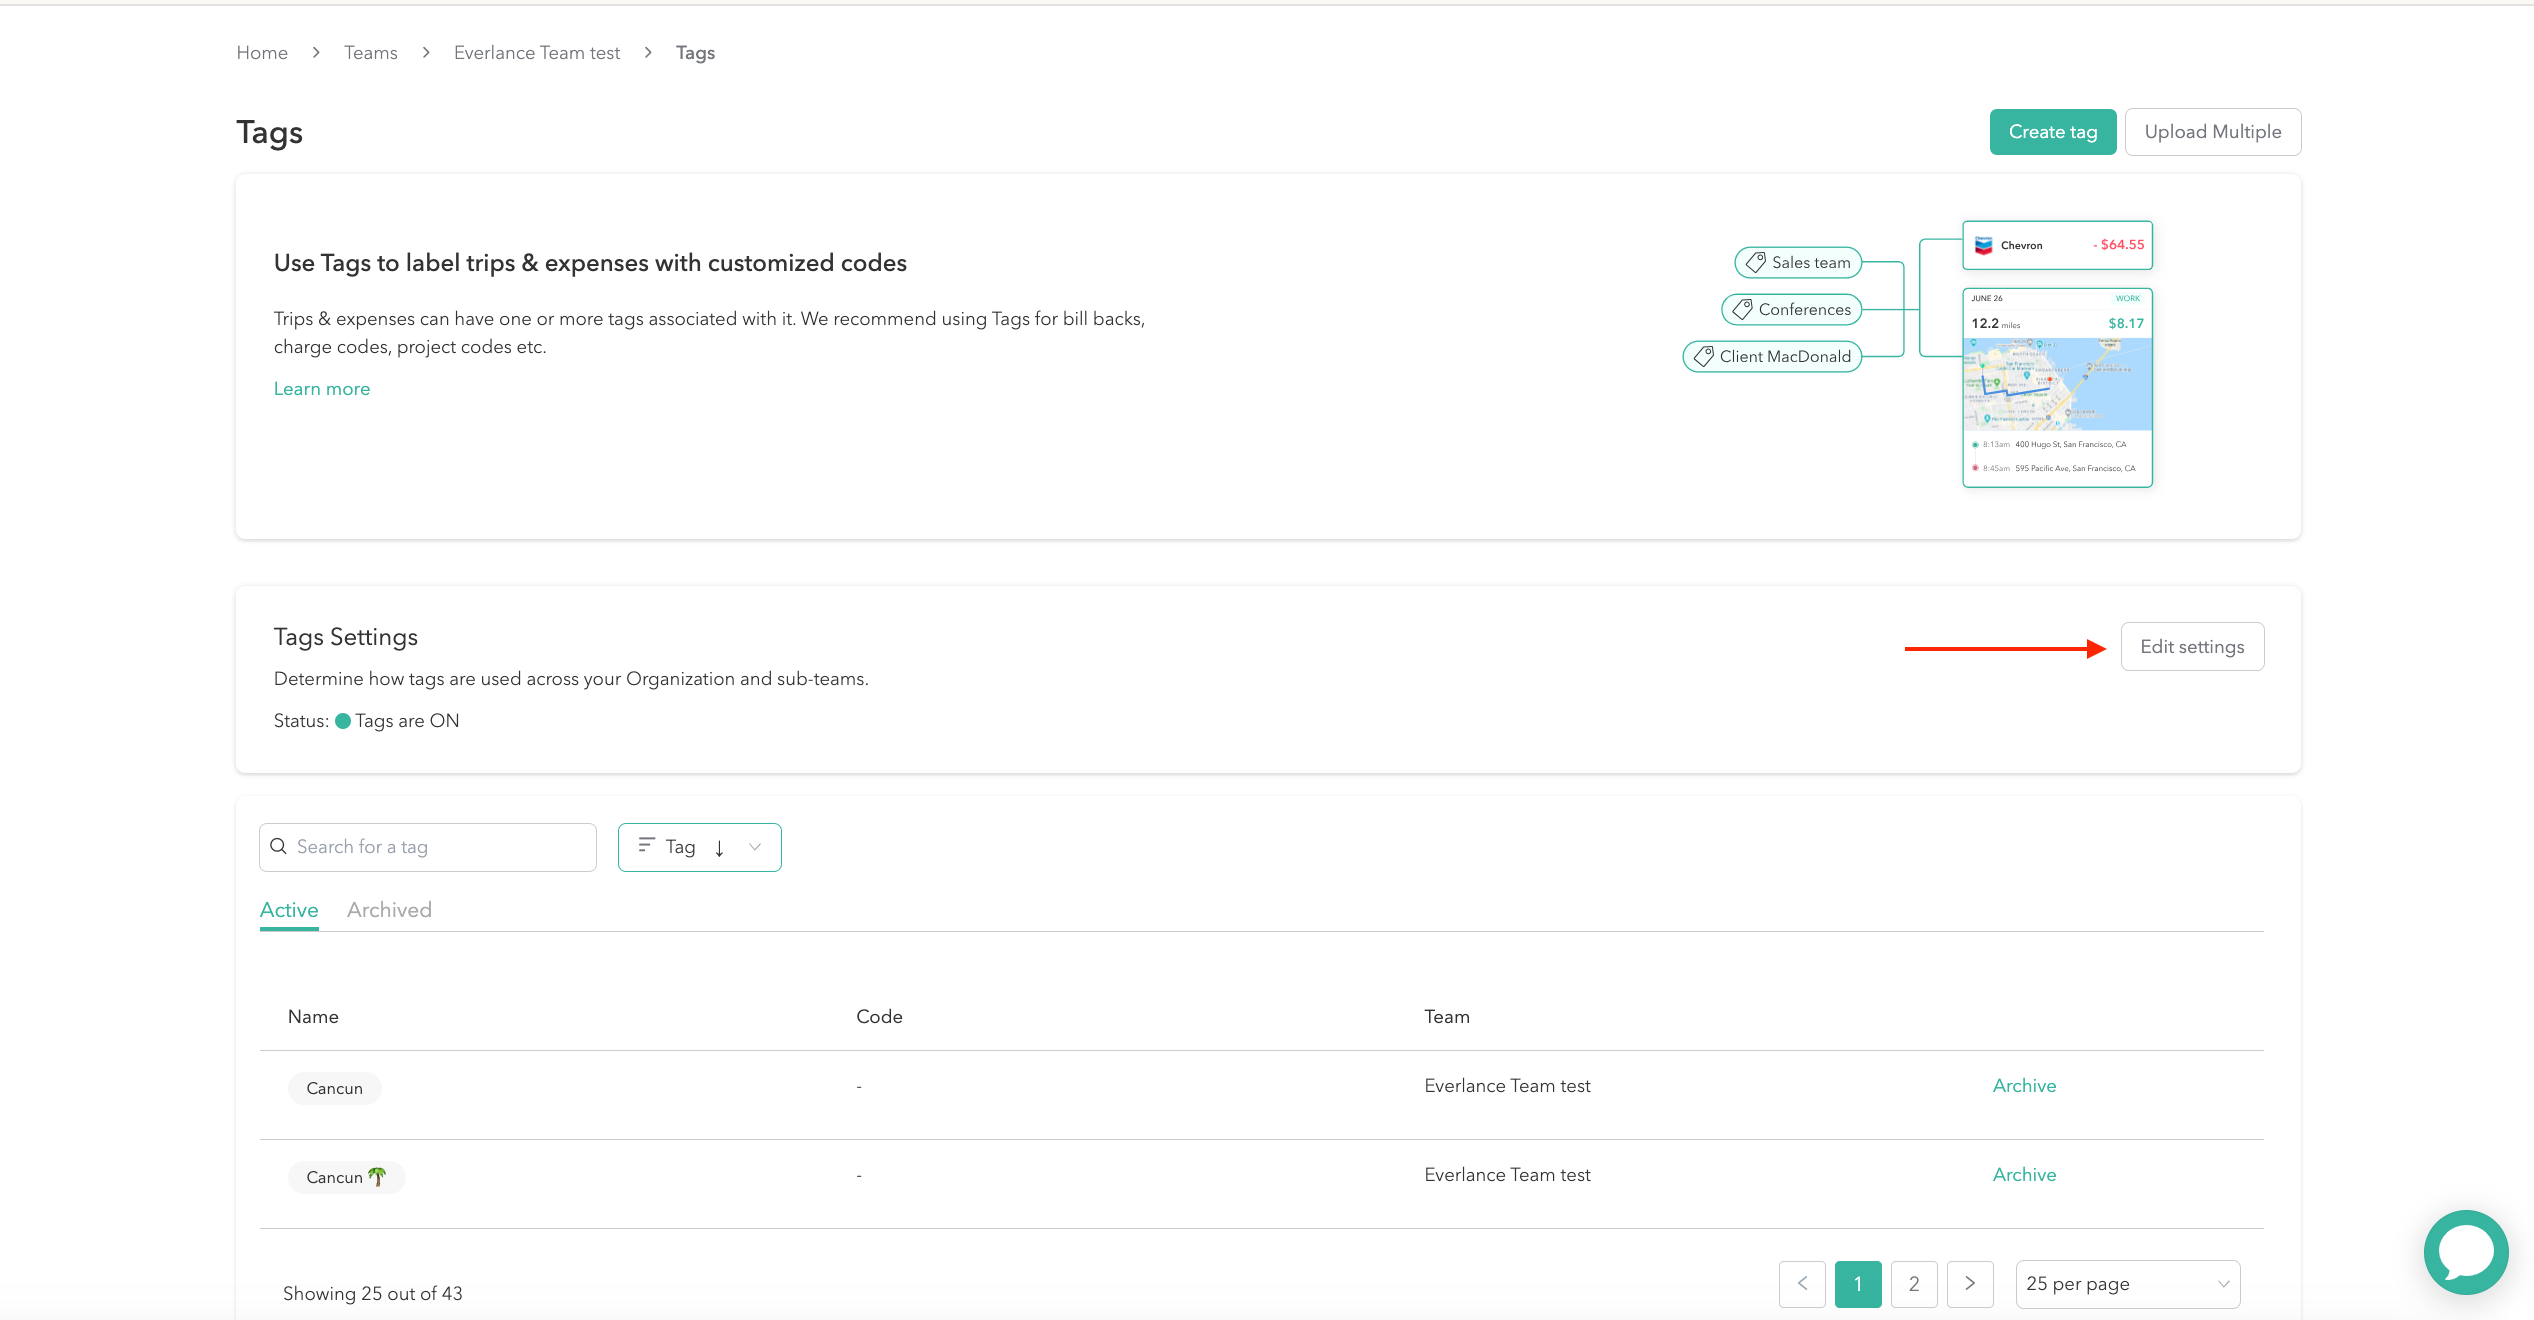The height and width of the screenshot is (1320, 2534).
Task: Click the descending arrow icon in Tag filter
Action: click(x=720, y=847)
